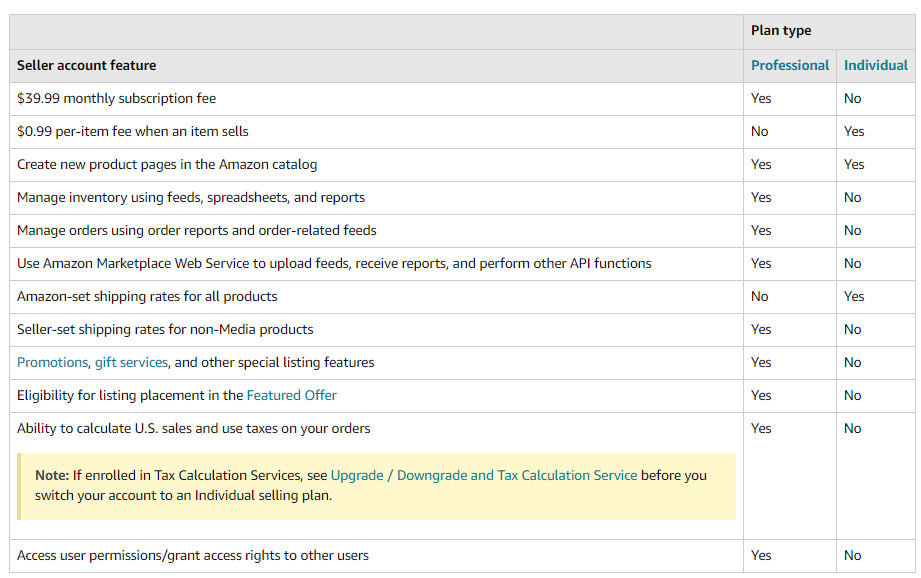Screen dimensions: 921x578
Task: Follow the Featured Offer link
Action: [291, 395]
